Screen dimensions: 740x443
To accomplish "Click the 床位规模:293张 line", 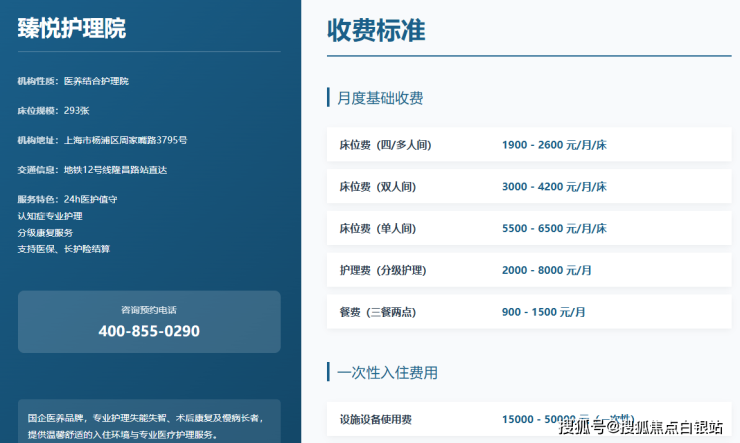I will point(53,110).
